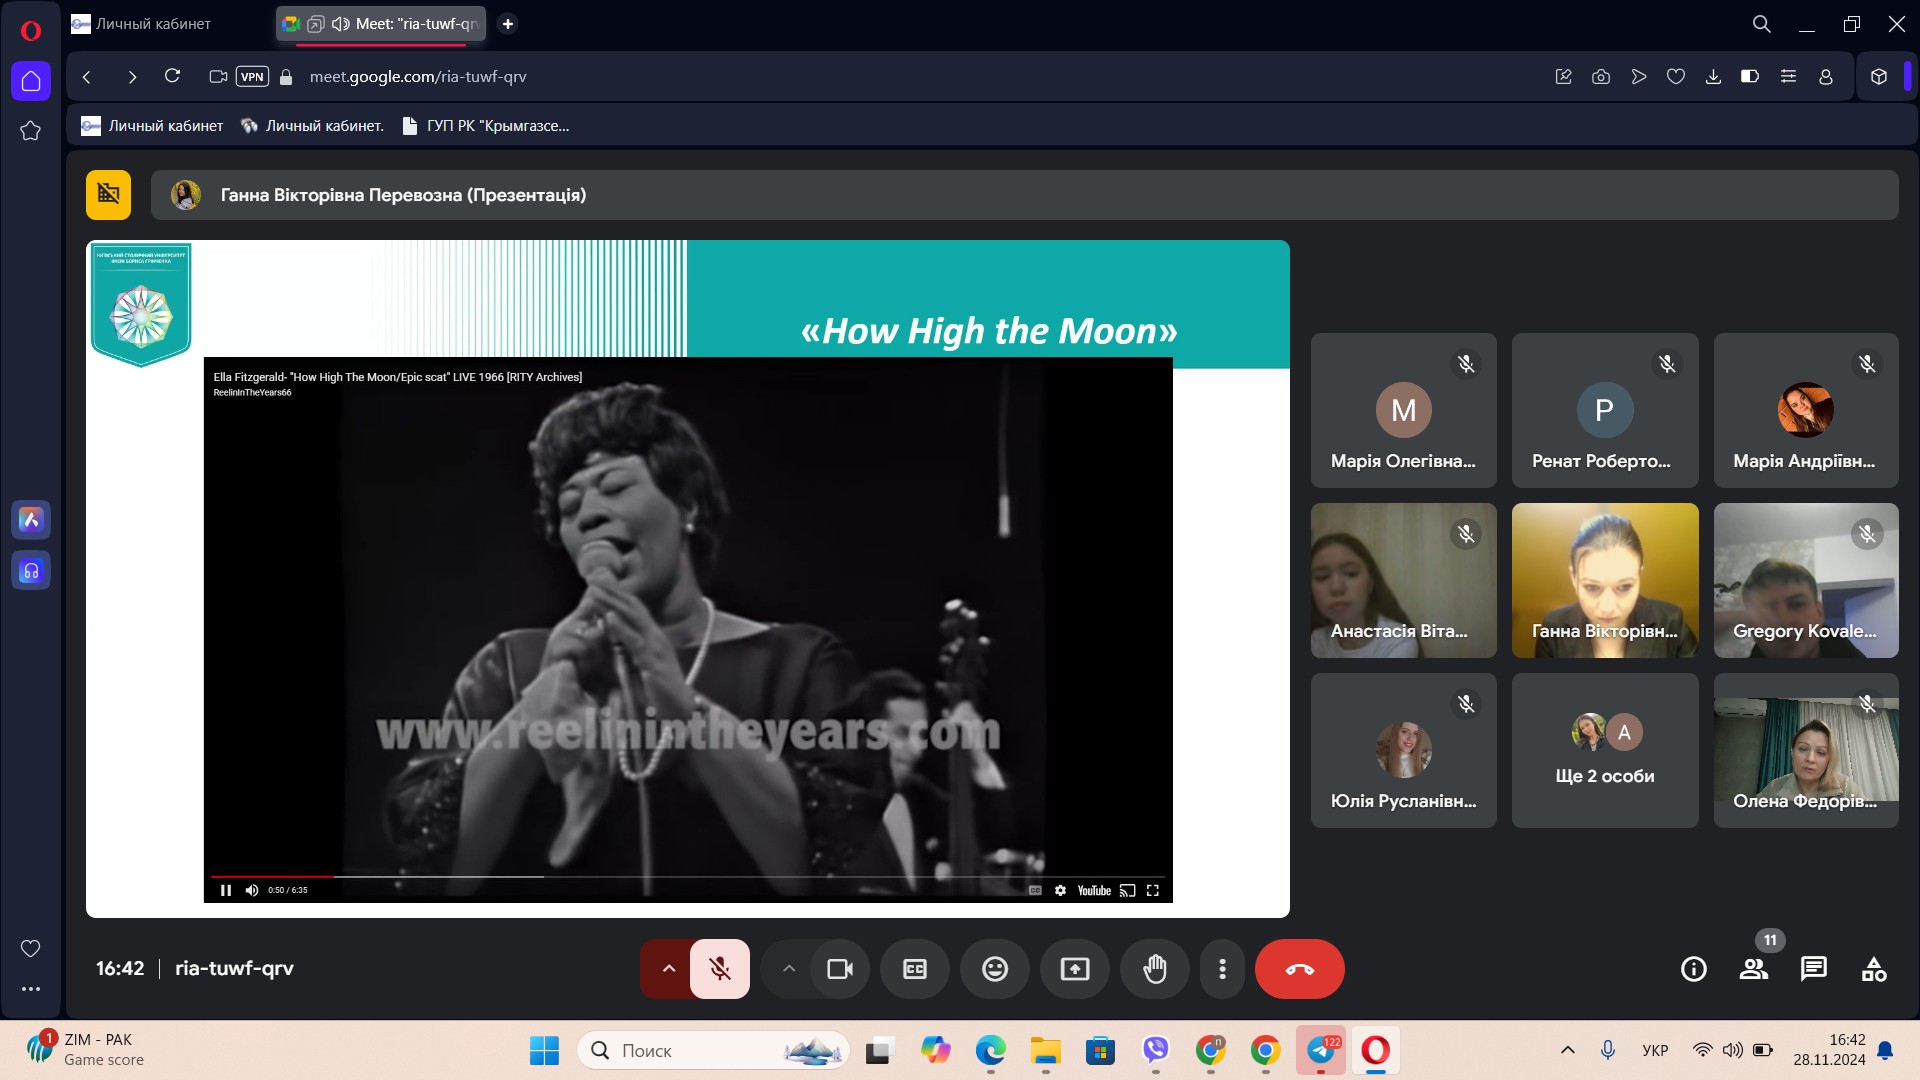Turn on closed captions
Screen dimensions: 1920x1080
[914, 968]
